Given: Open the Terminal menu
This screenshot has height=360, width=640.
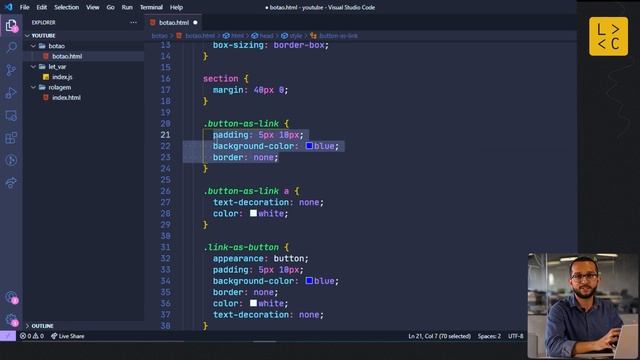Looking at the screenshot, I should pyautogui.click(x=151, y=7).
